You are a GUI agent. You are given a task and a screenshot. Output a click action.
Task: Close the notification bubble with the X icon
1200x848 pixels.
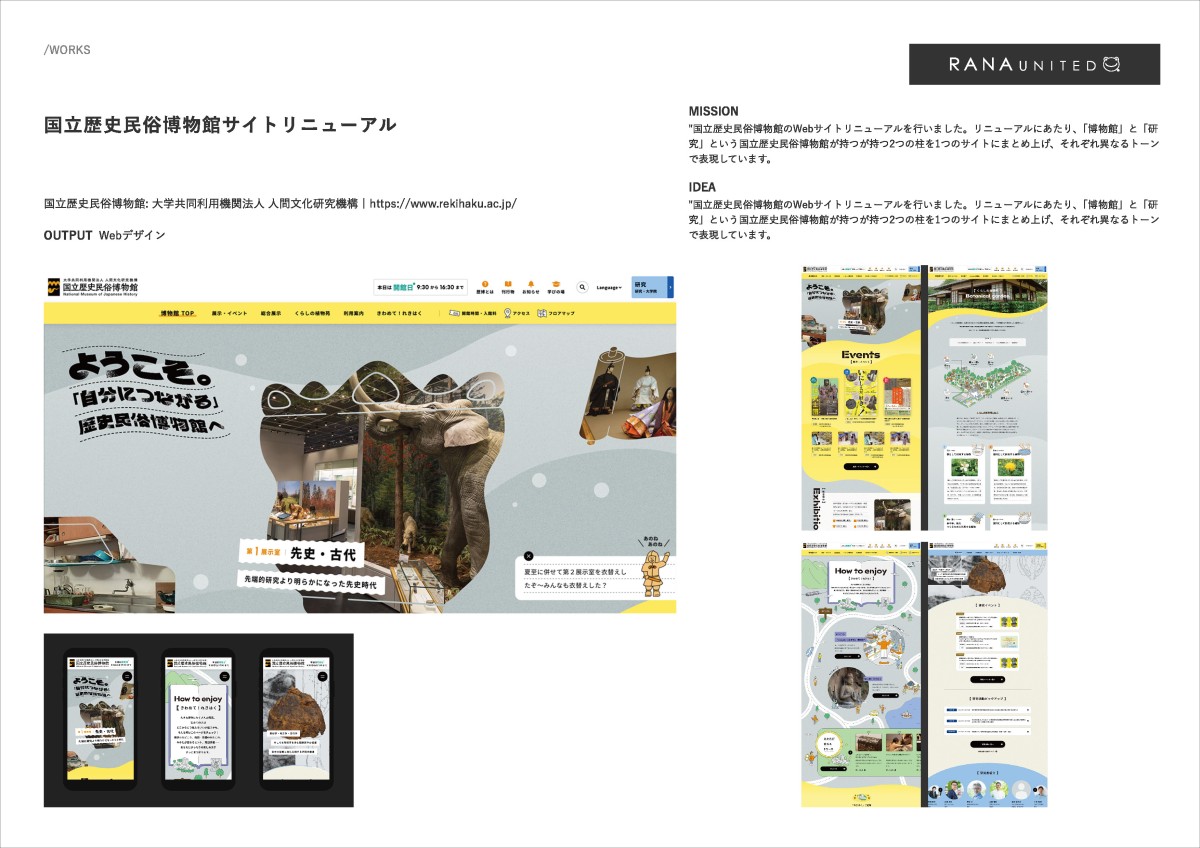point(529,556)
